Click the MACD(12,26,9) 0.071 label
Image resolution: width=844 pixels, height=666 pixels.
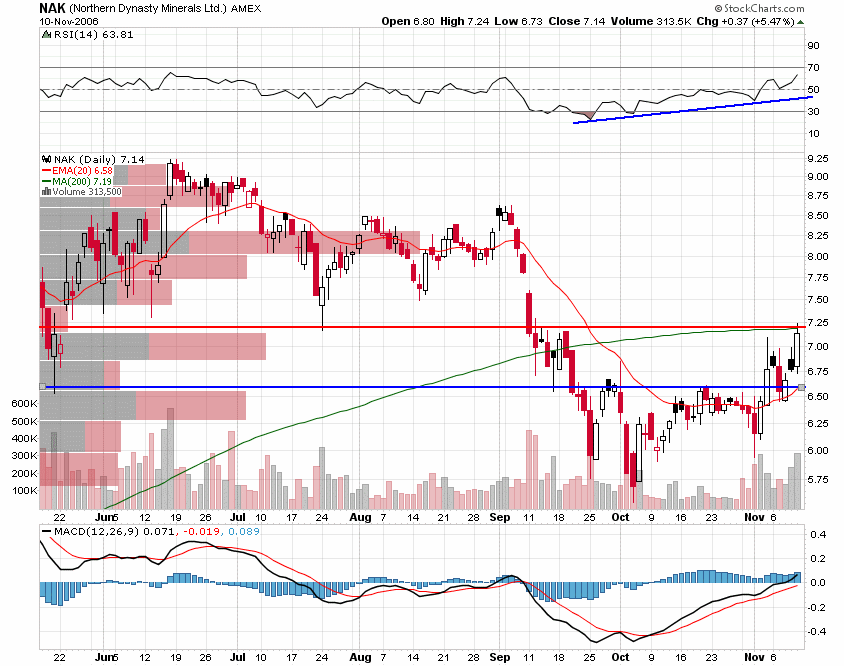[114, 531]
